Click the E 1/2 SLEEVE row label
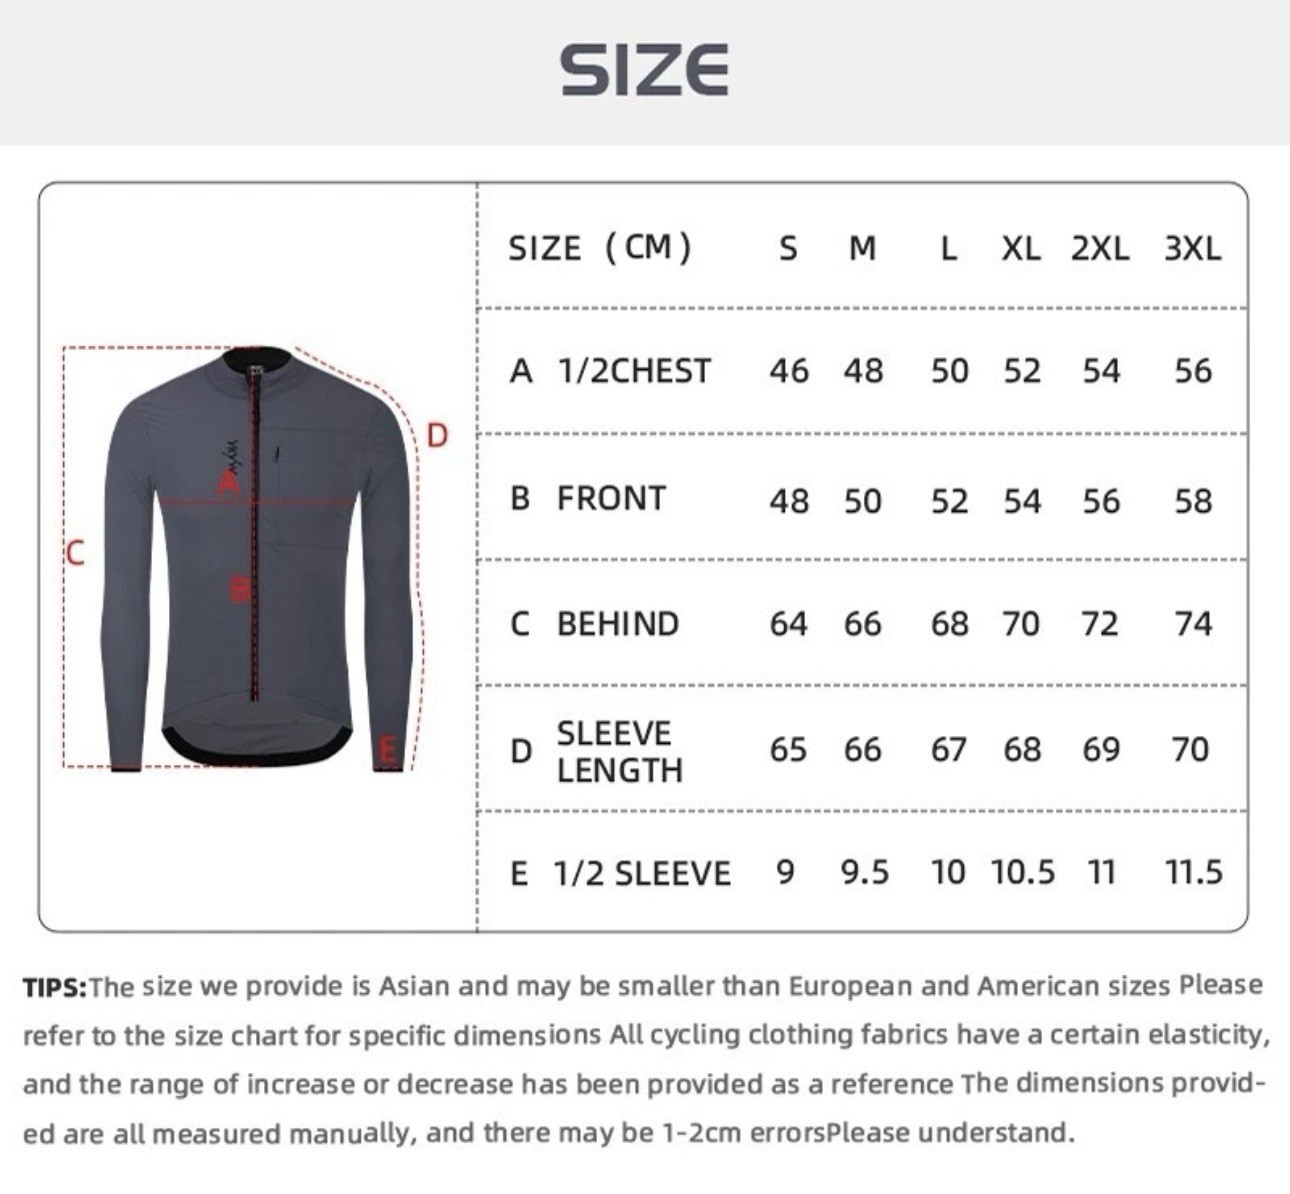The image size is (1290, 1194). click(x=620, y=874)
